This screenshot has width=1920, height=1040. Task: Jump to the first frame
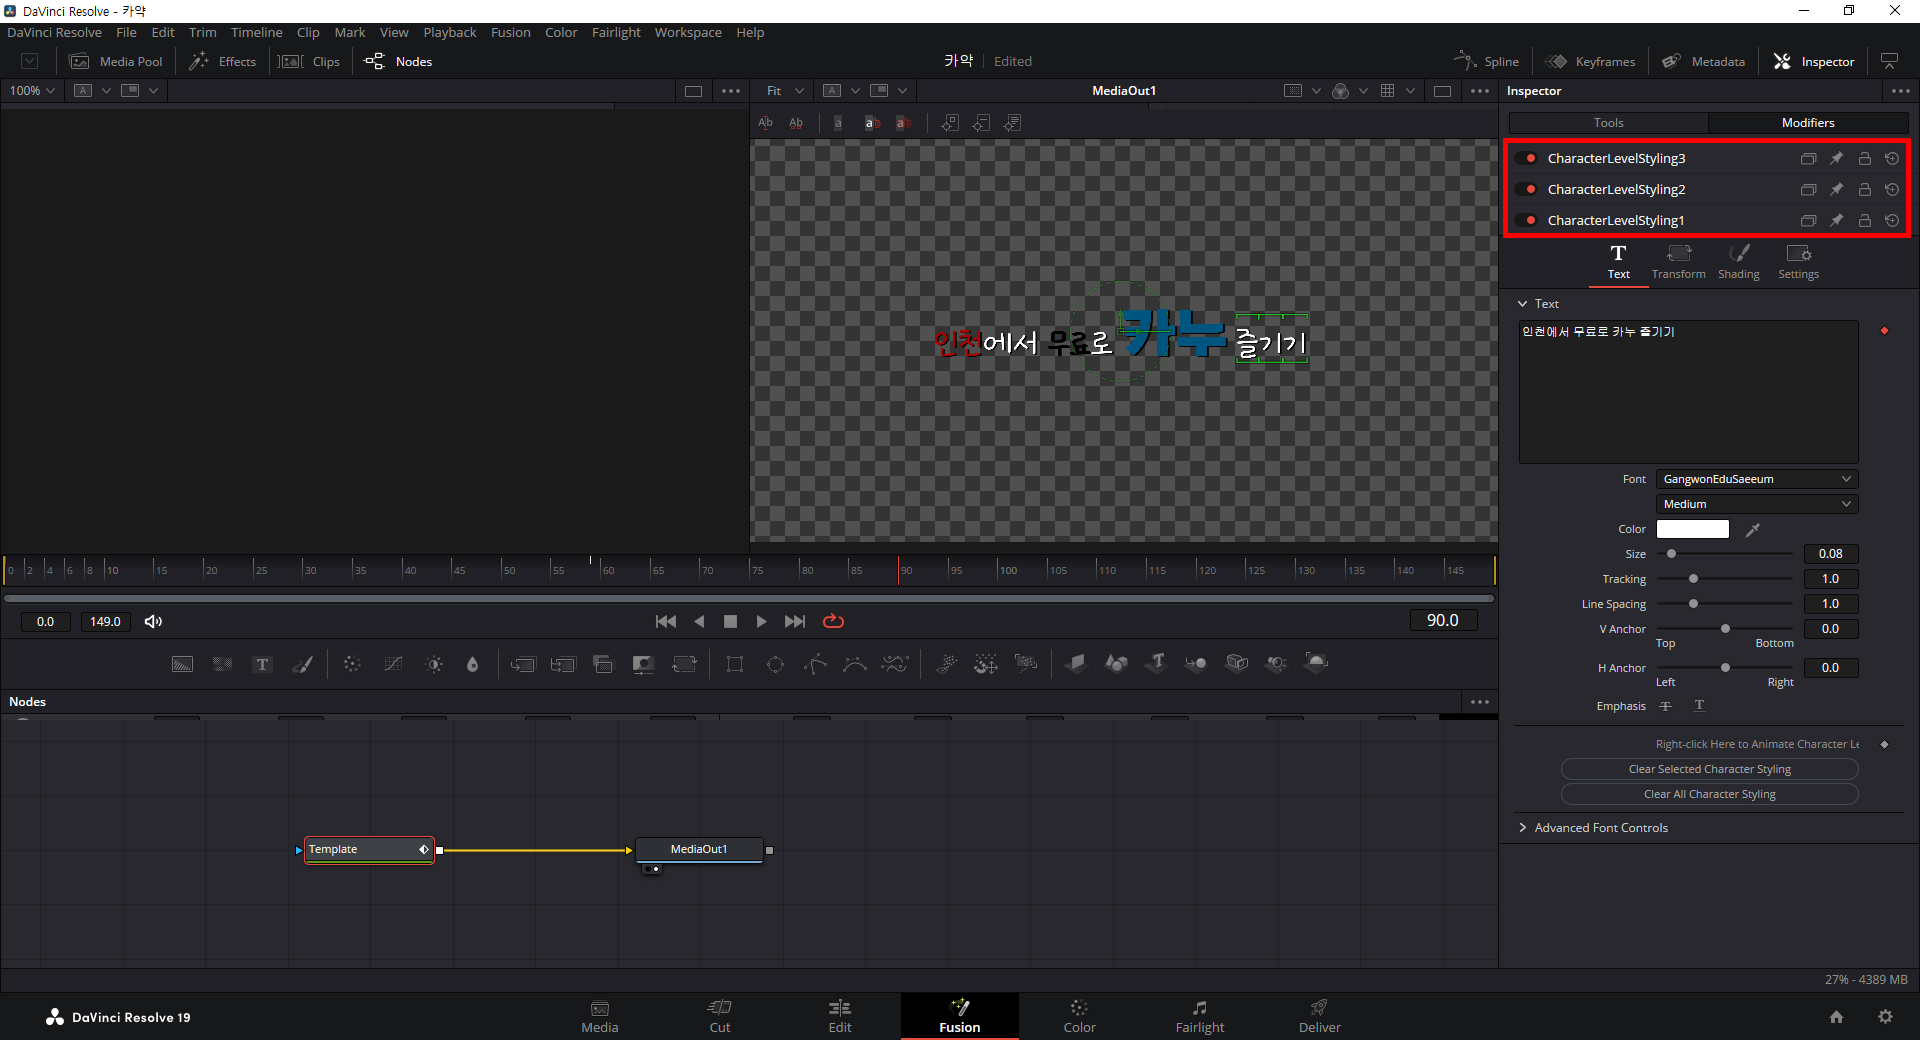[665, 621]
